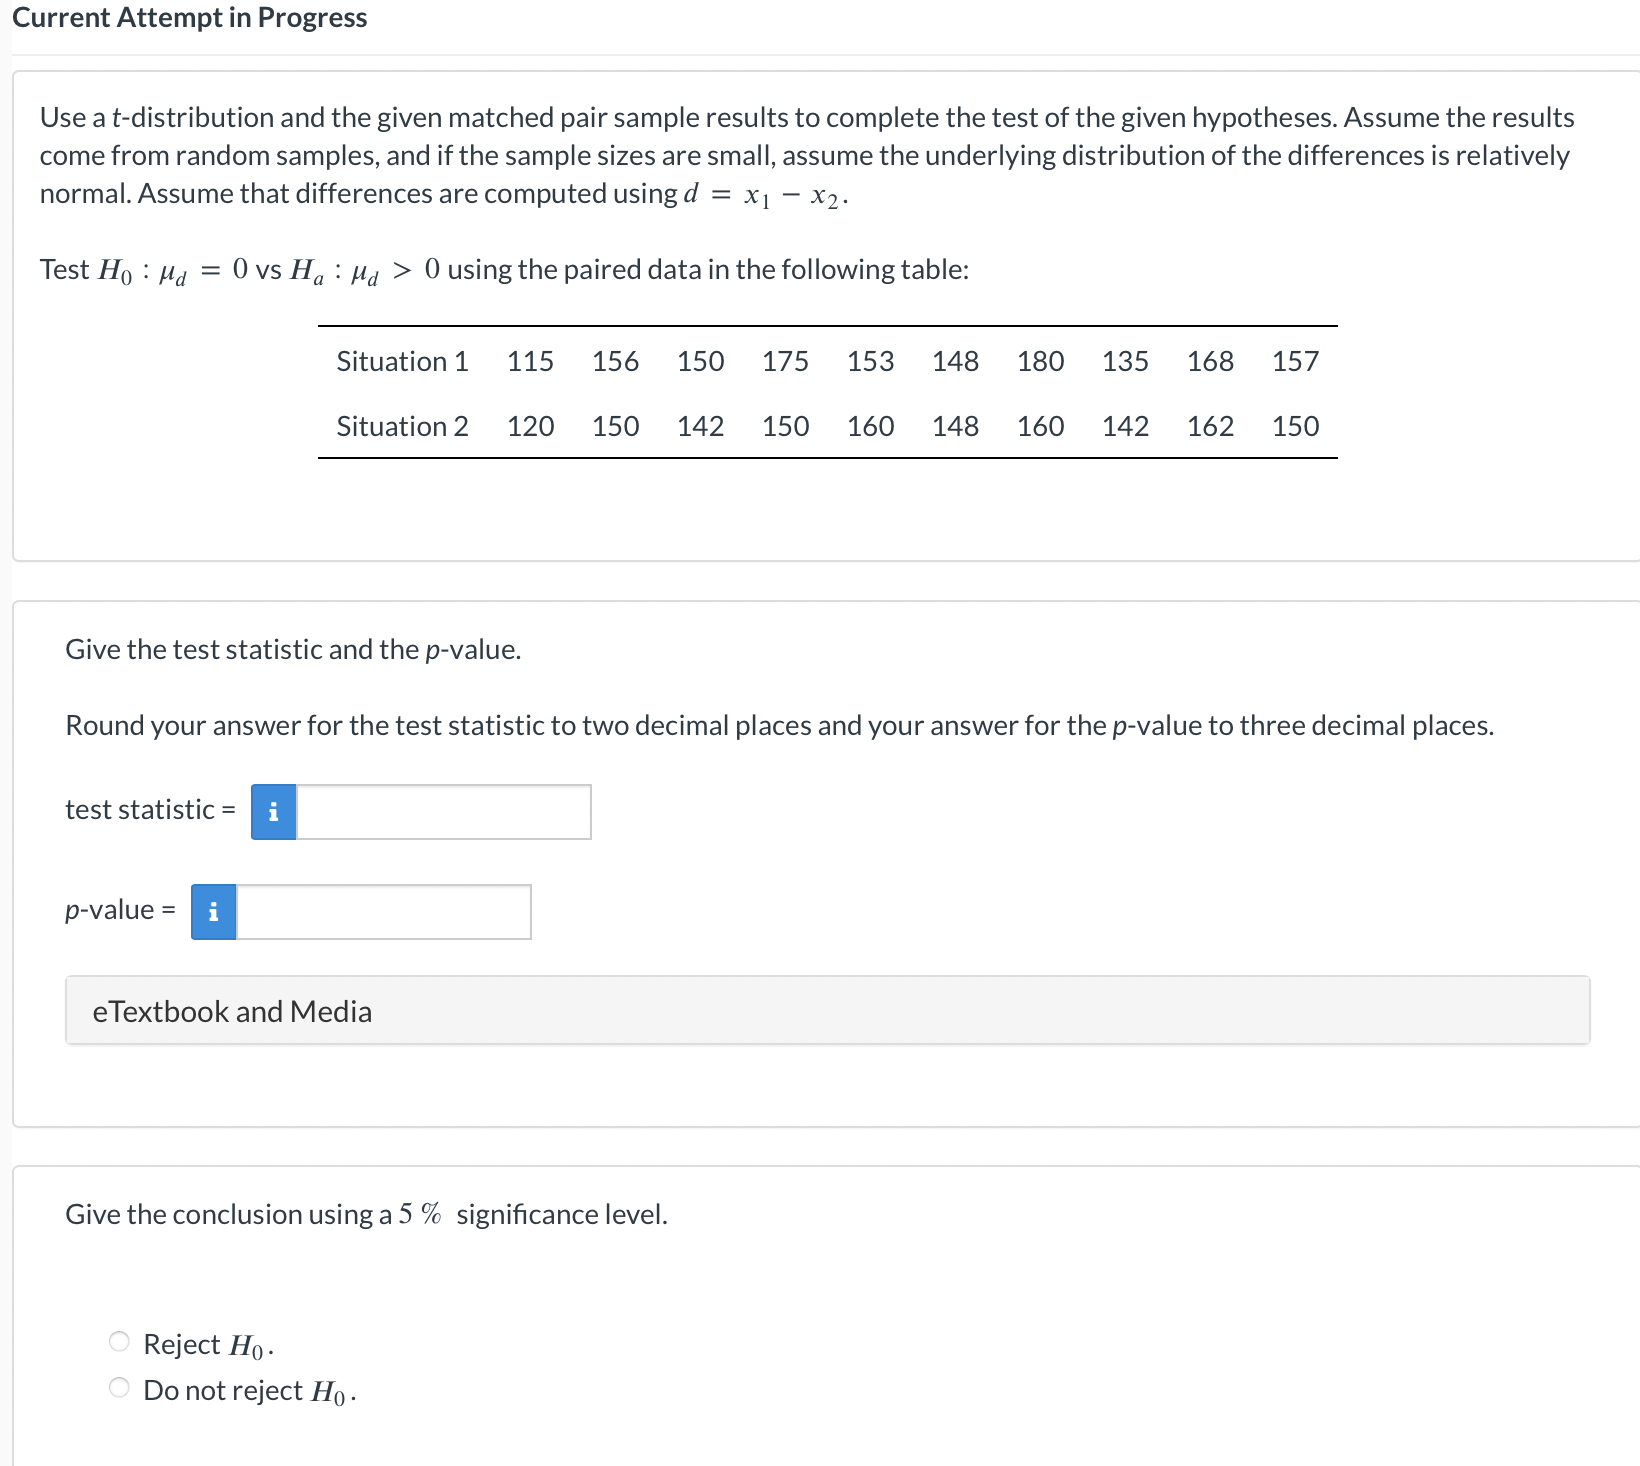Click Do not reject H0 answer choice
Image resolution: width=1640 pixels, height=1466 pixels.
coord(118,1387)
